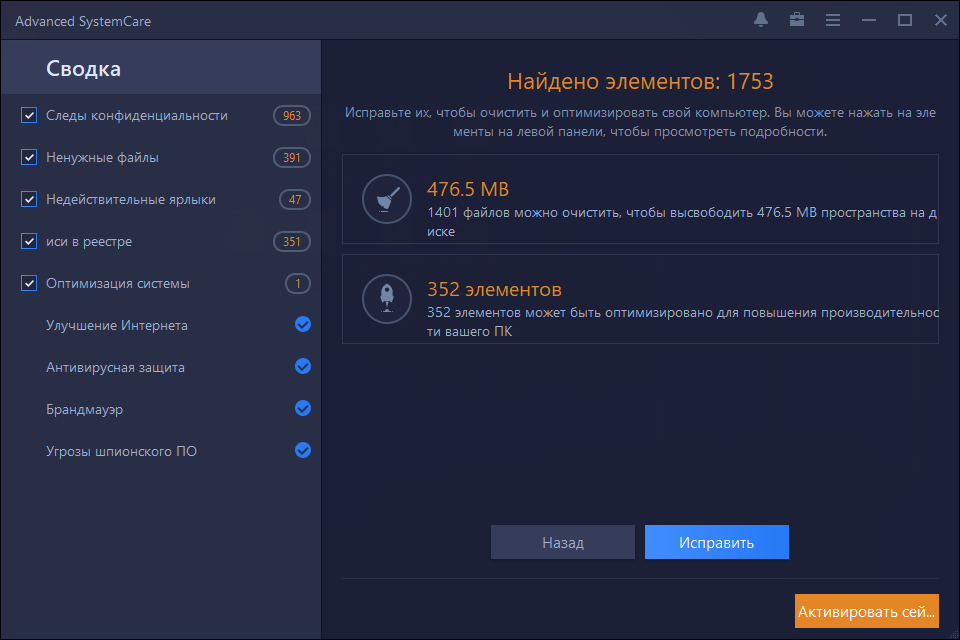Click the 963 count badge
This screenshot has height=640, width=960.
(291, 115)
